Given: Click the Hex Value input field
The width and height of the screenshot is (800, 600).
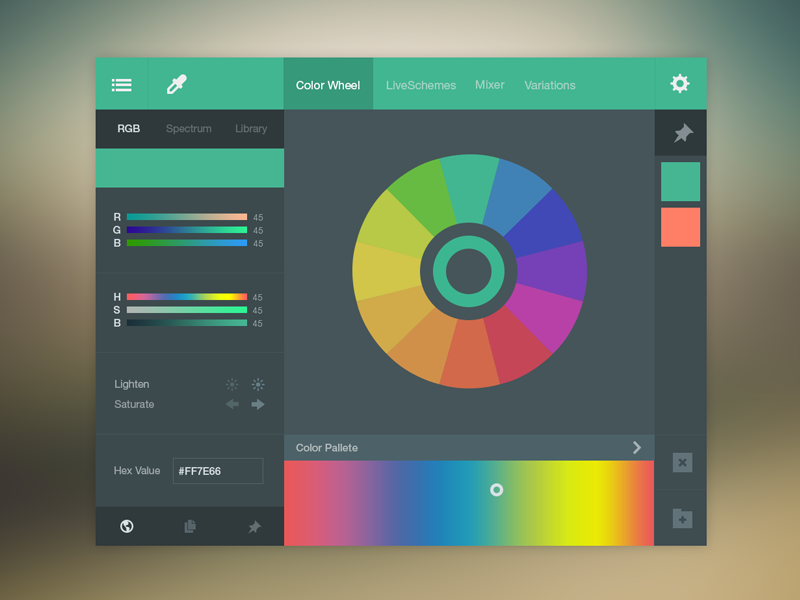Looking at the screenshot, I should pyautogui.click(x=218, y=471).
